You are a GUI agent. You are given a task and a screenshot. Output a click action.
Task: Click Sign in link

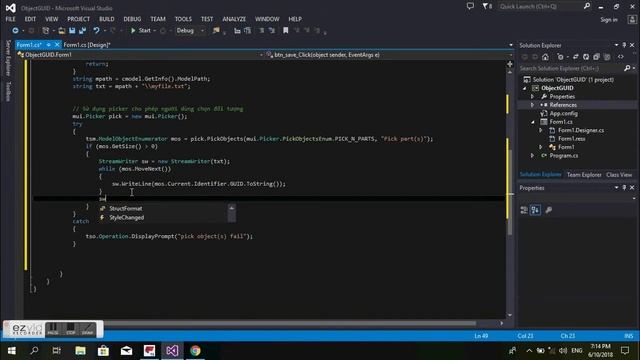609,20
